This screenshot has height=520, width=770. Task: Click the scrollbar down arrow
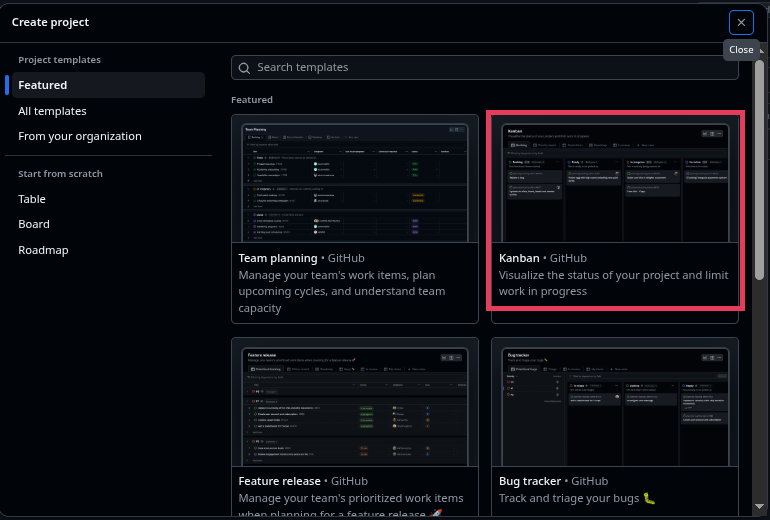pos(759,506)
